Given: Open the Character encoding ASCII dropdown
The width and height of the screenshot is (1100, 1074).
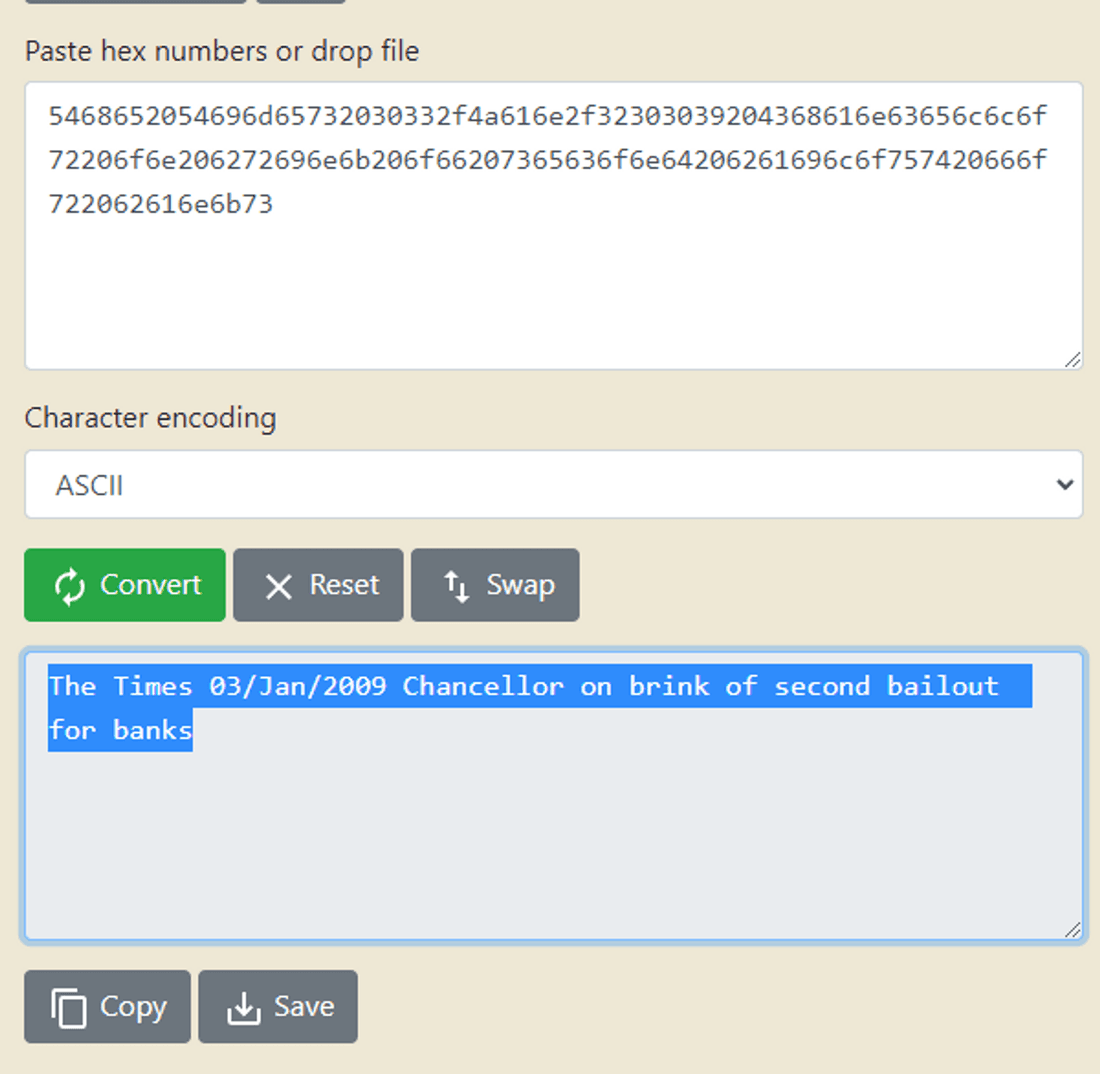Looking at the screenshot, I should [x=554, y=485].
